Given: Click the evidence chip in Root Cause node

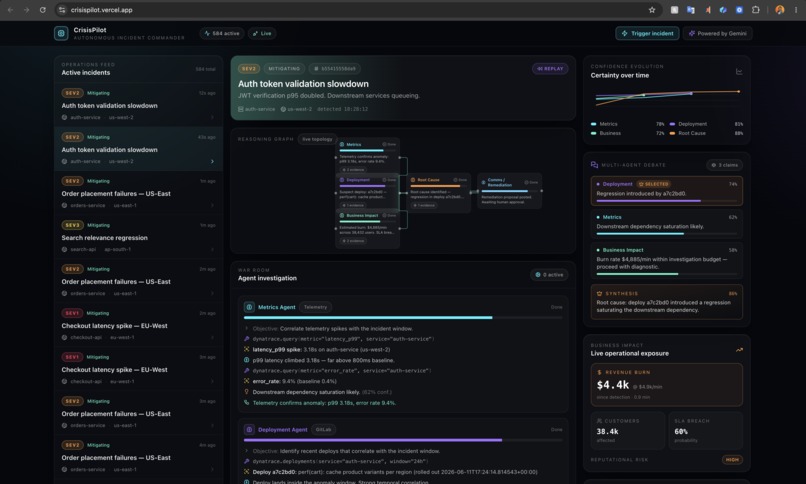Looking at the screenshot, I should point(424,206).
